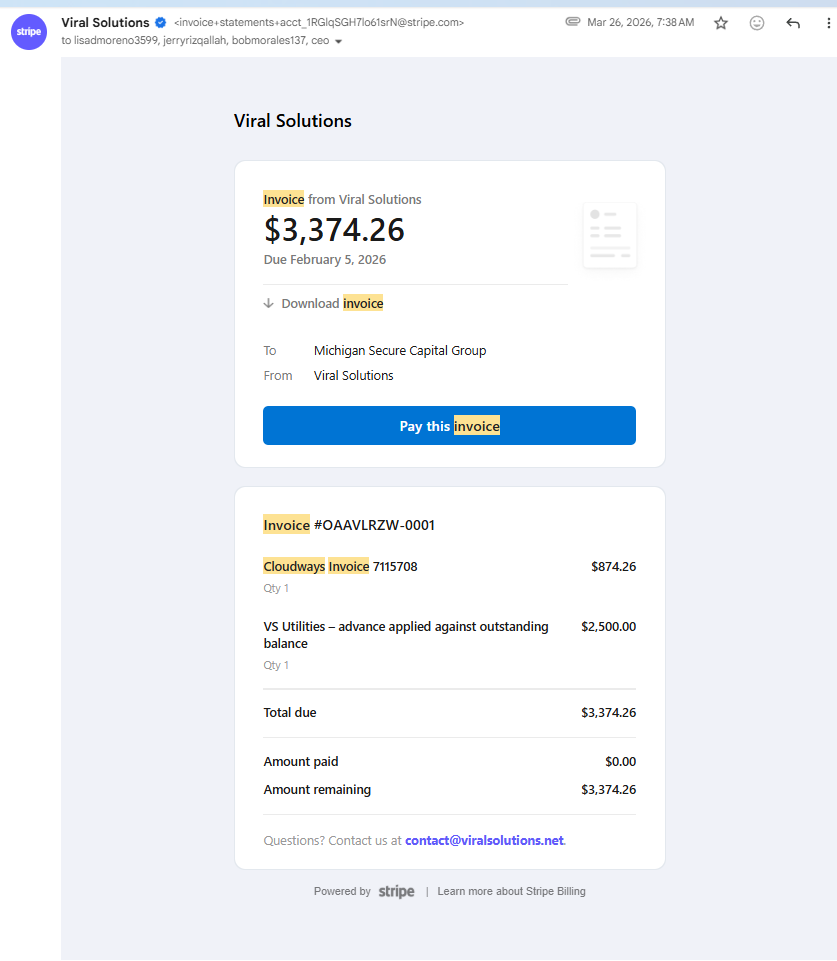The image size is (837, 961).
Task: Click the Pay this invoice button
Action: 449,425
